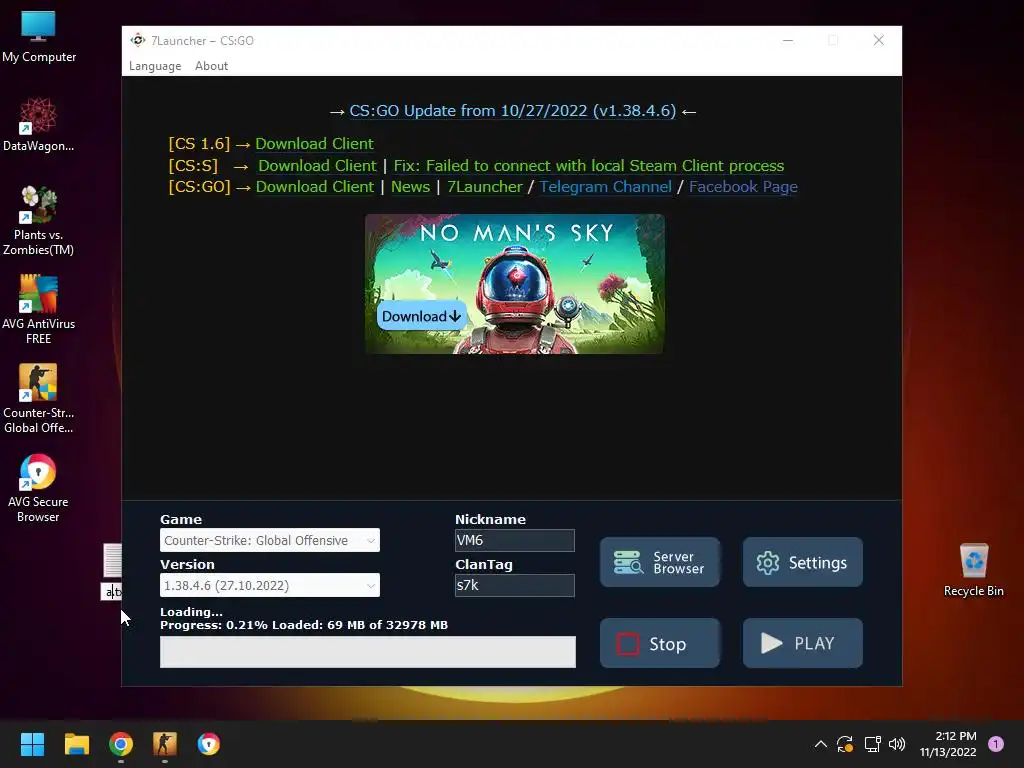The height and width of the screenshot is (768, 1024).
Task: Open the CS:GO Update v1.38.4.6 link
Action: 513,110
